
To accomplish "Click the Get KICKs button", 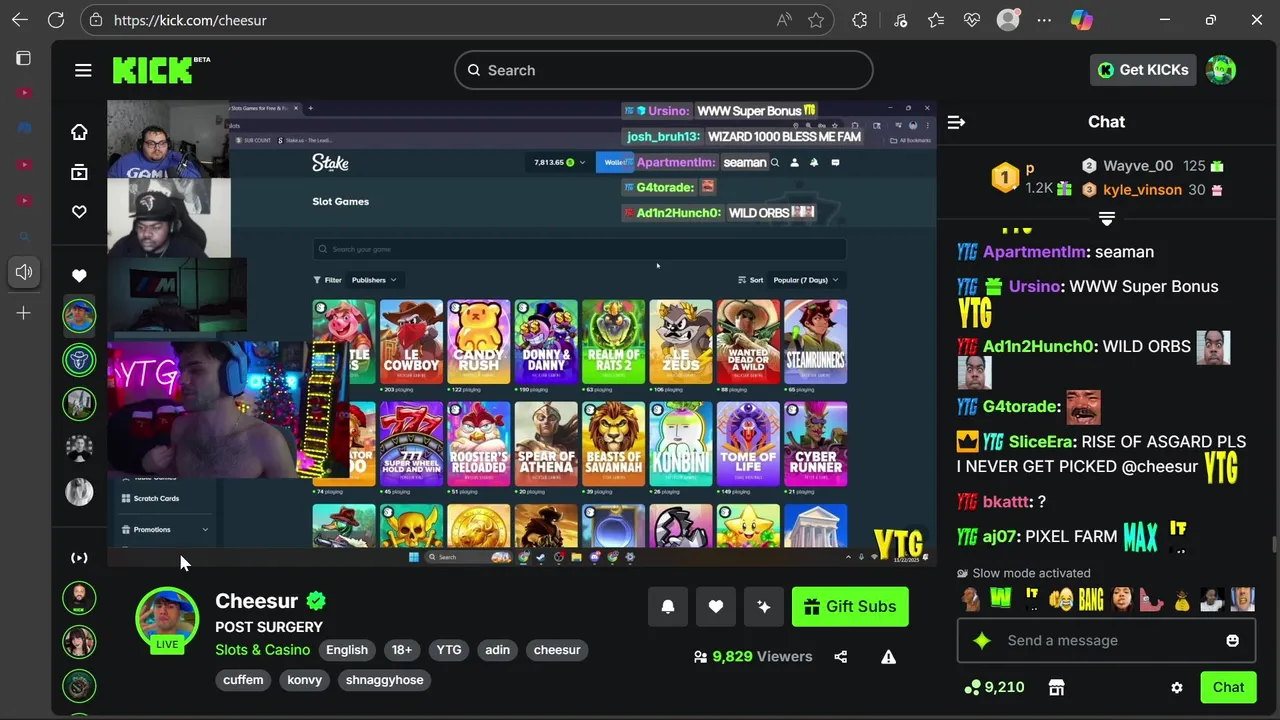I will click(x=1143, y=70).
